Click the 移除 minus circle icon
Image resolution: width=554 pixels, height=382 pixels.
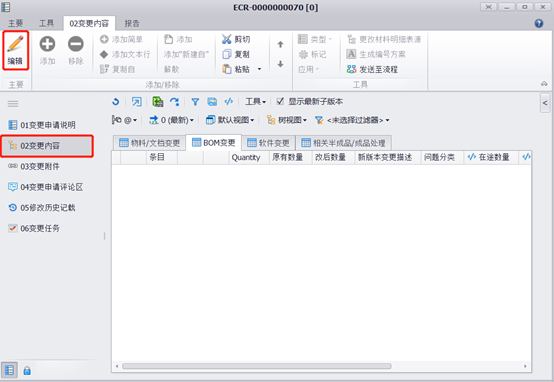[x=76, y=44]
